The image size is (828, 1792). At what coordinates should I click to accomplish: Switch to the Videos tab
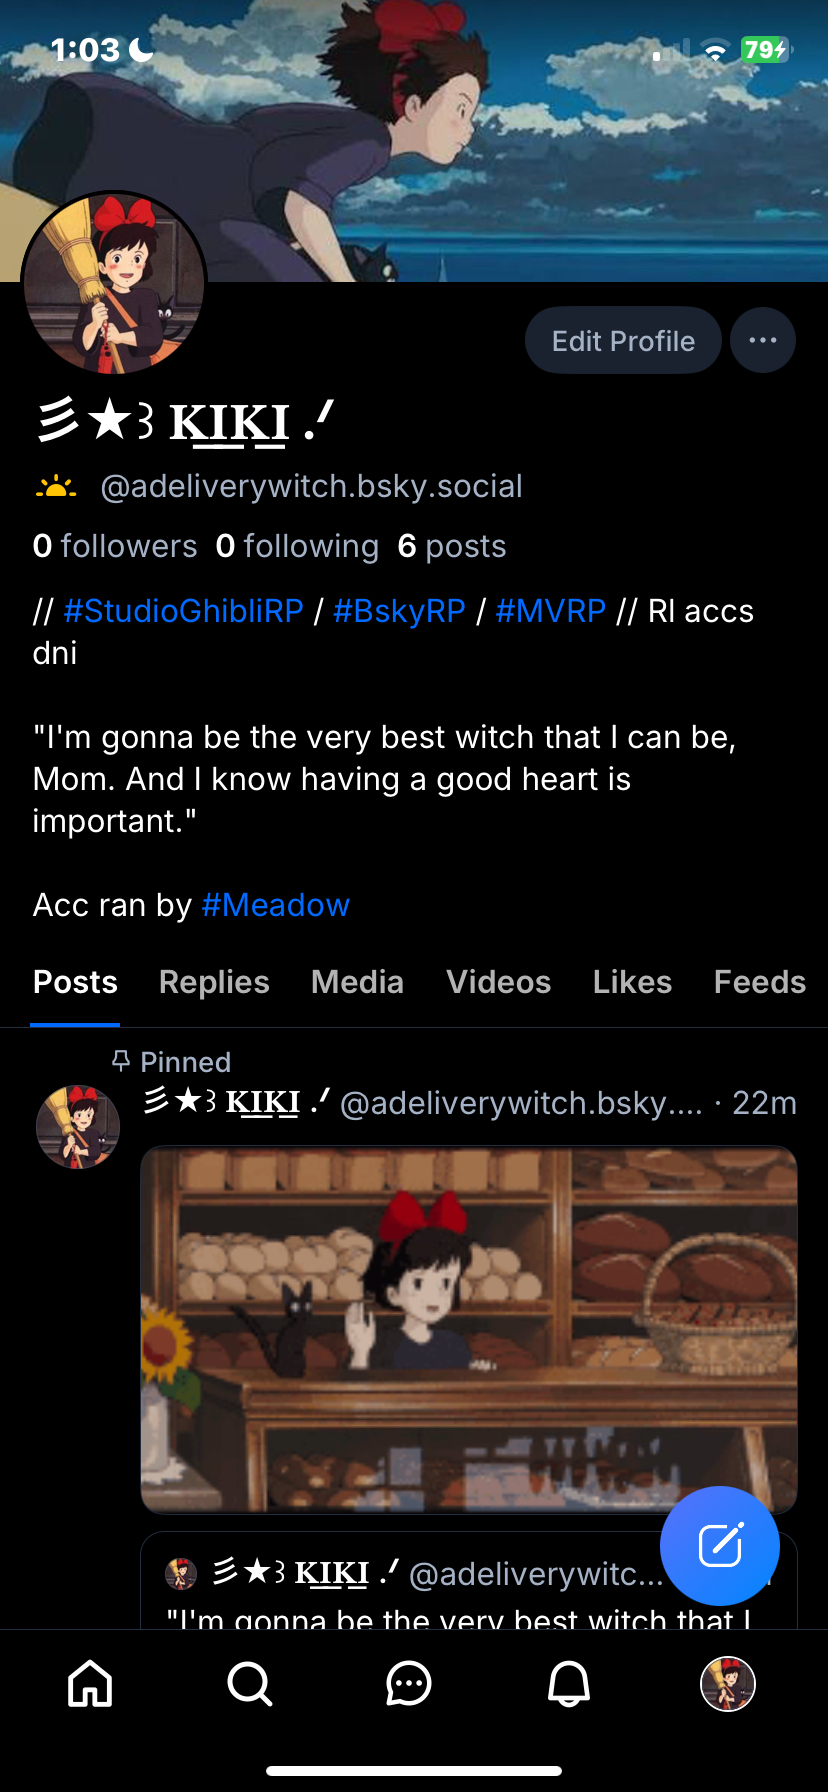pos(498,982)
